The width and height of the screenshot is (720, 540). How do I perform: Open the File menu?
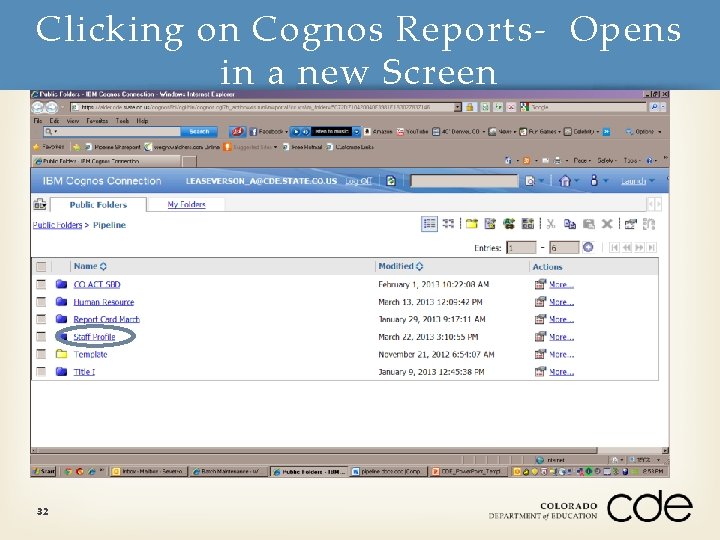[x=38, y=121]
